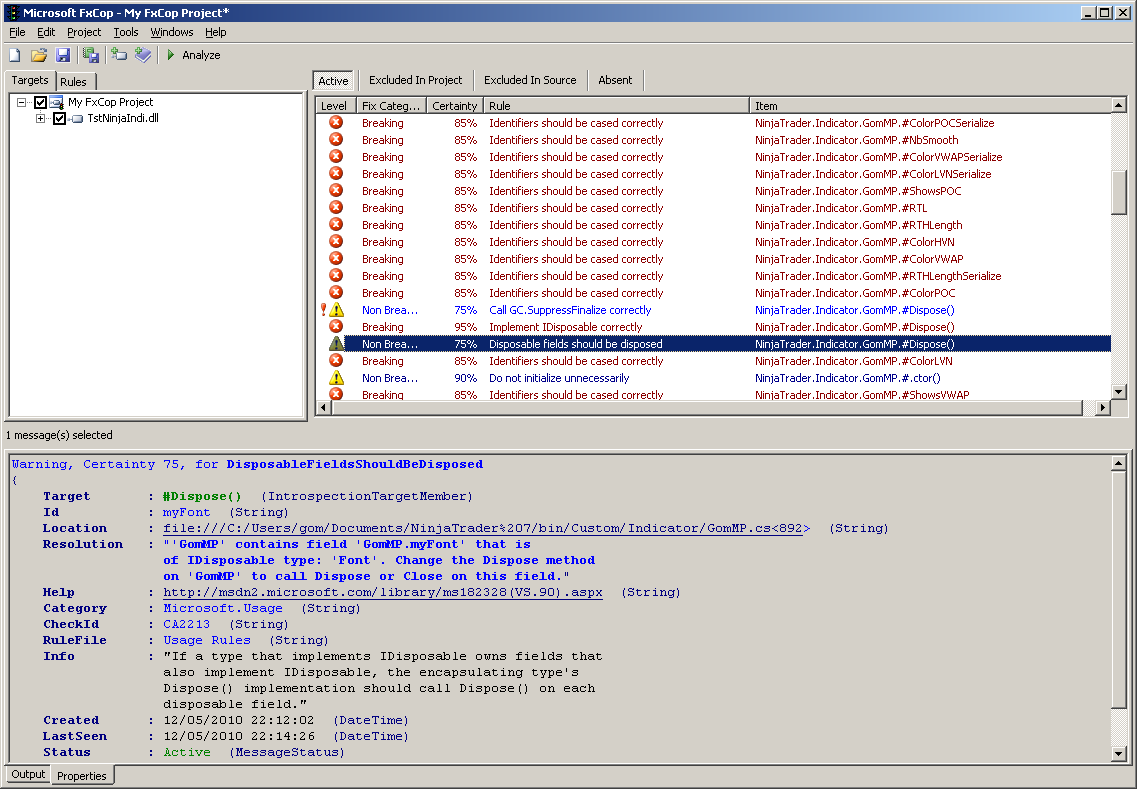Image resolution: width=1137 pixels, height=789 pixels.
Task: Click the error icon for #ColorVWAPSerialize row
Action: tap(336, 157)
